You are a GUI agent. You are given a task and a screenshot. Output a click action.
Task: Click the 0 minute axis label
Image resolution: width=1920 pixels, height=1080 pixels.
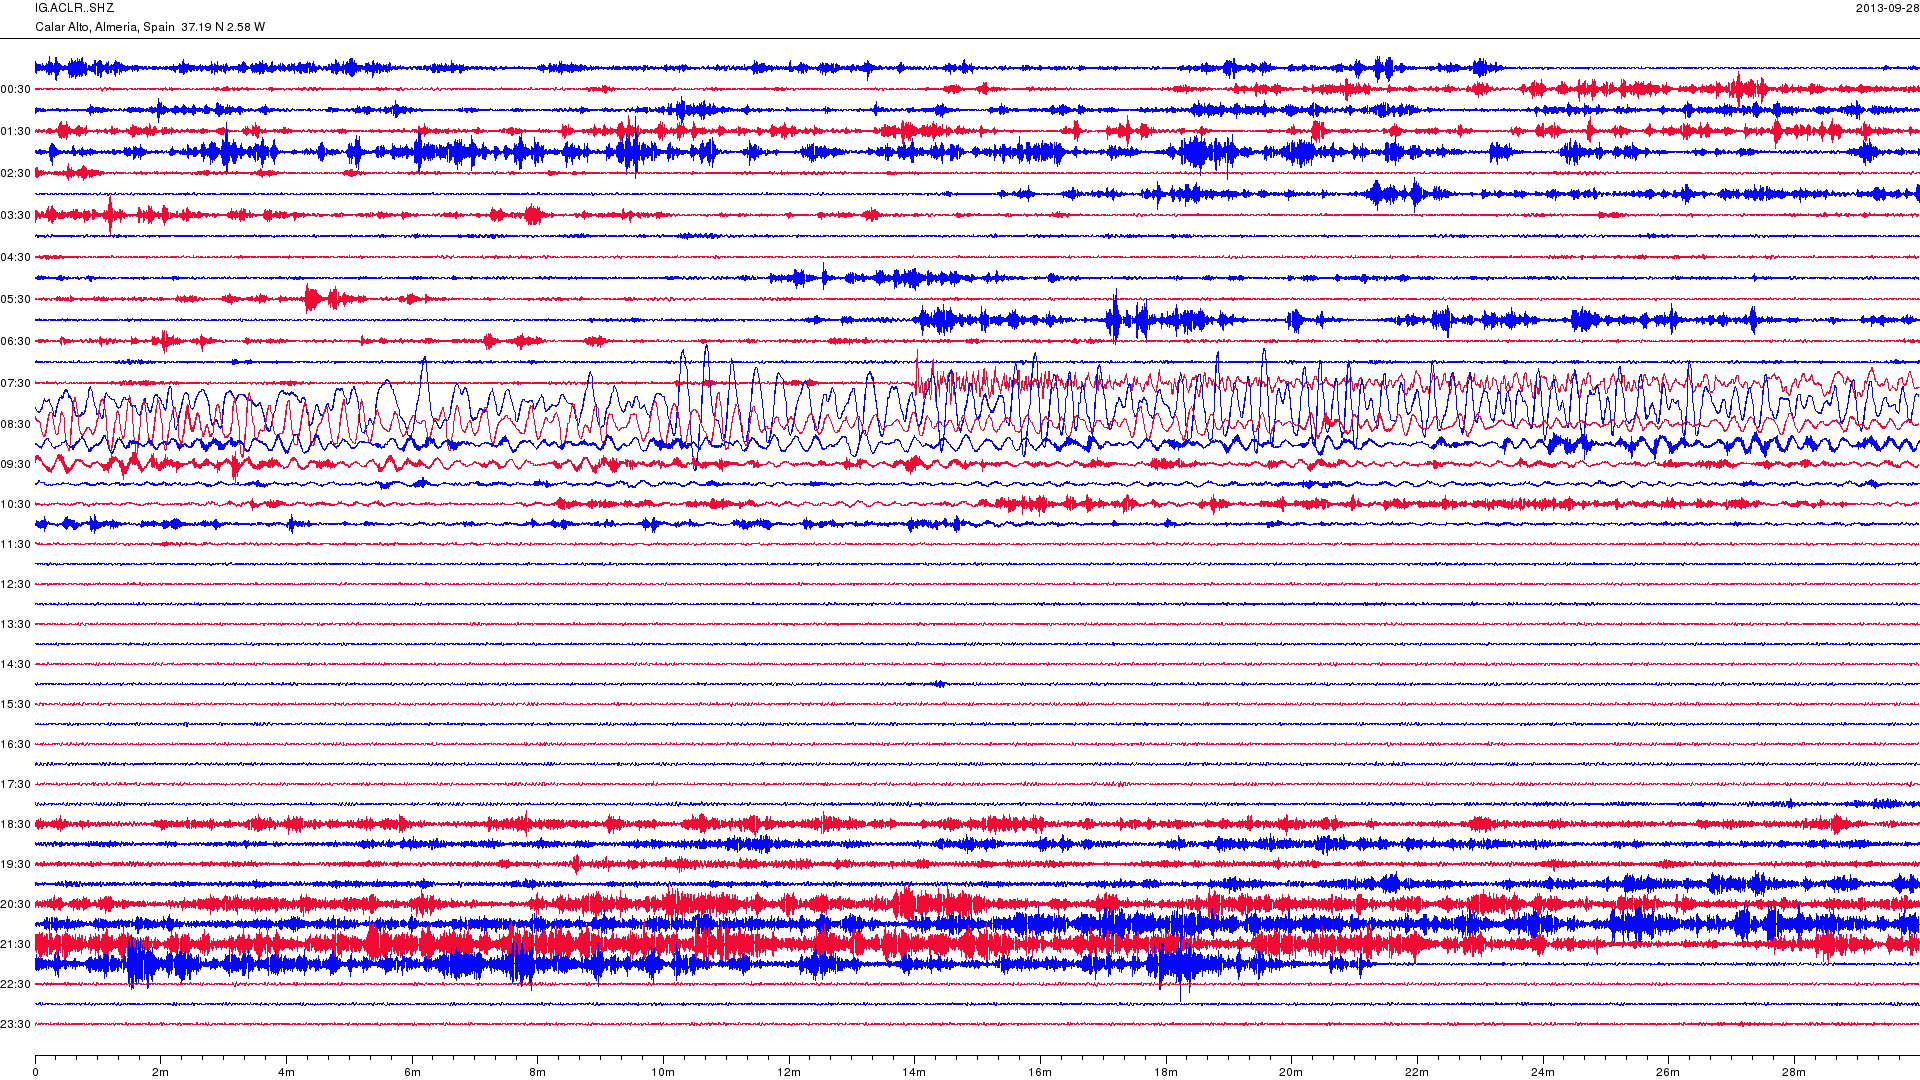tap(35, 1073)
